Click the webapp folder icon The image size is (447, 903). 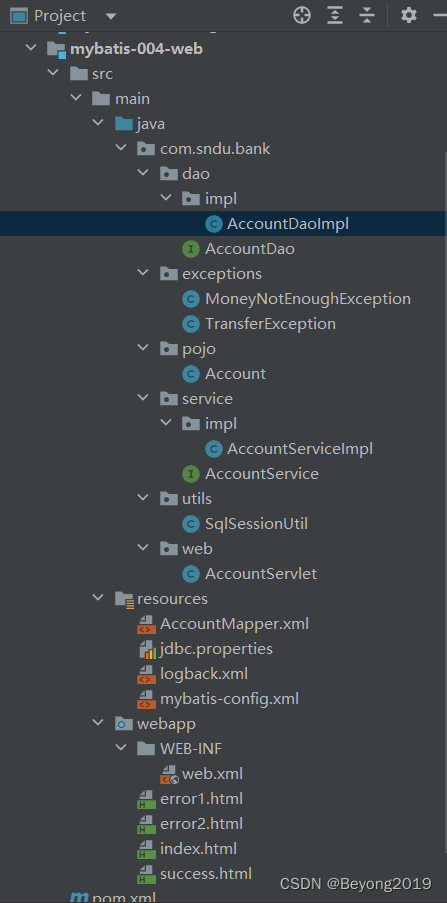click(124, 724)
